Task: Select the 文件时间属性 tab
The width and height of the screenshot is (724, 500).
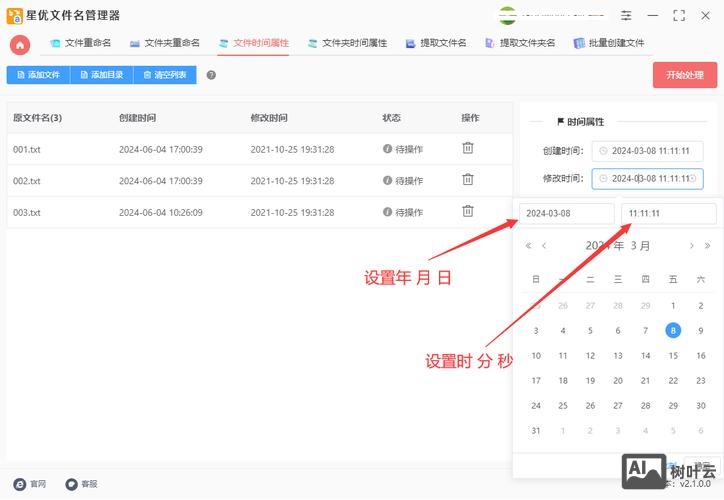Action: pos(253,43)
